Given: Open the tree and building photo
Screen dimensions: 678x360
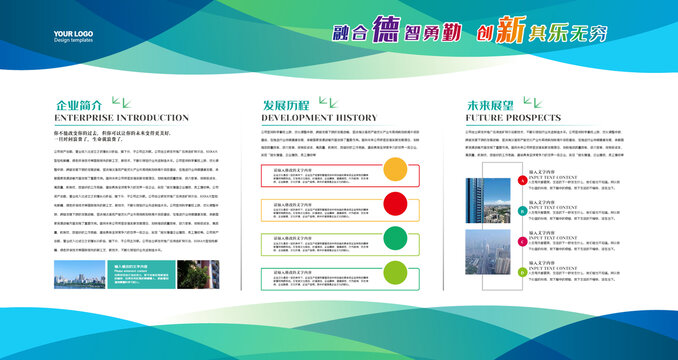Looking at the screenshot, I should [x=198, y=274].
